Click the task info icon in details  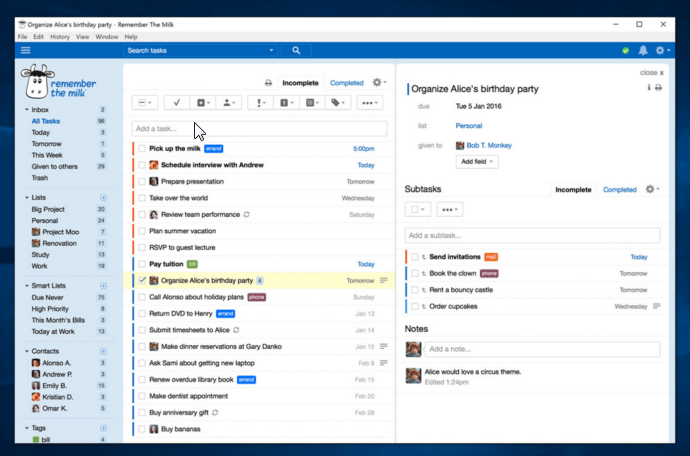(x=649, y=88)
